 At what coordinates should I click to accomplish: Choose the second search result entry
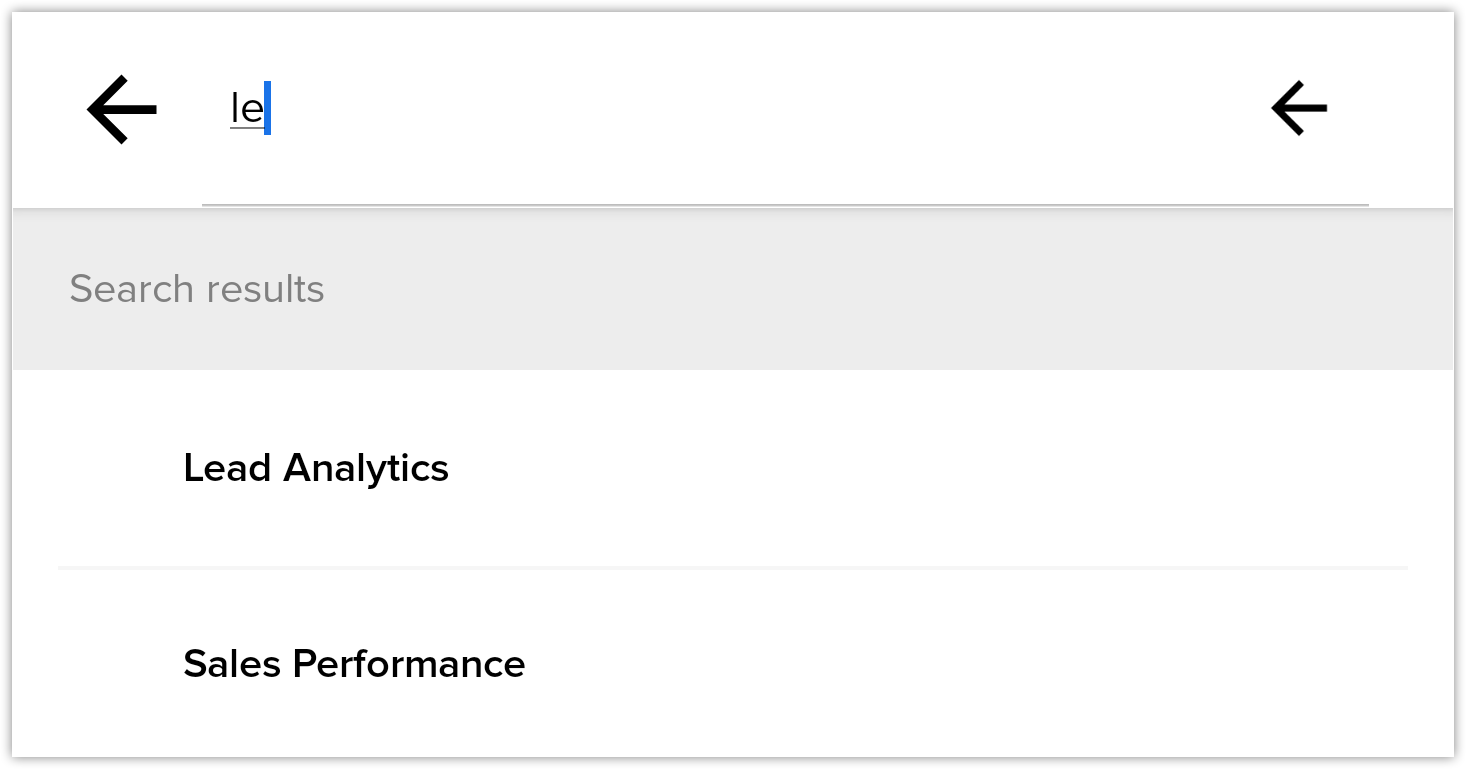(354, 664)
